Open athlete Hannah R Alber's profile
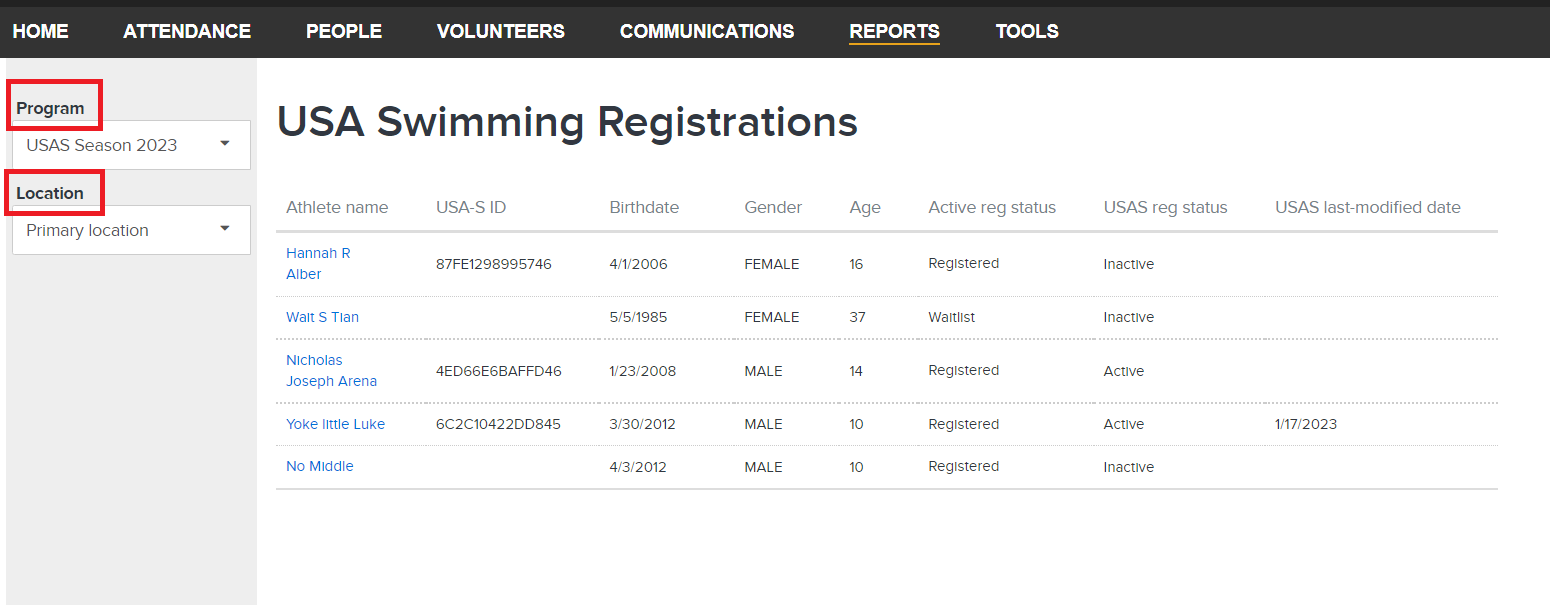Viewport: 1550px width, 605px height. 318,264
